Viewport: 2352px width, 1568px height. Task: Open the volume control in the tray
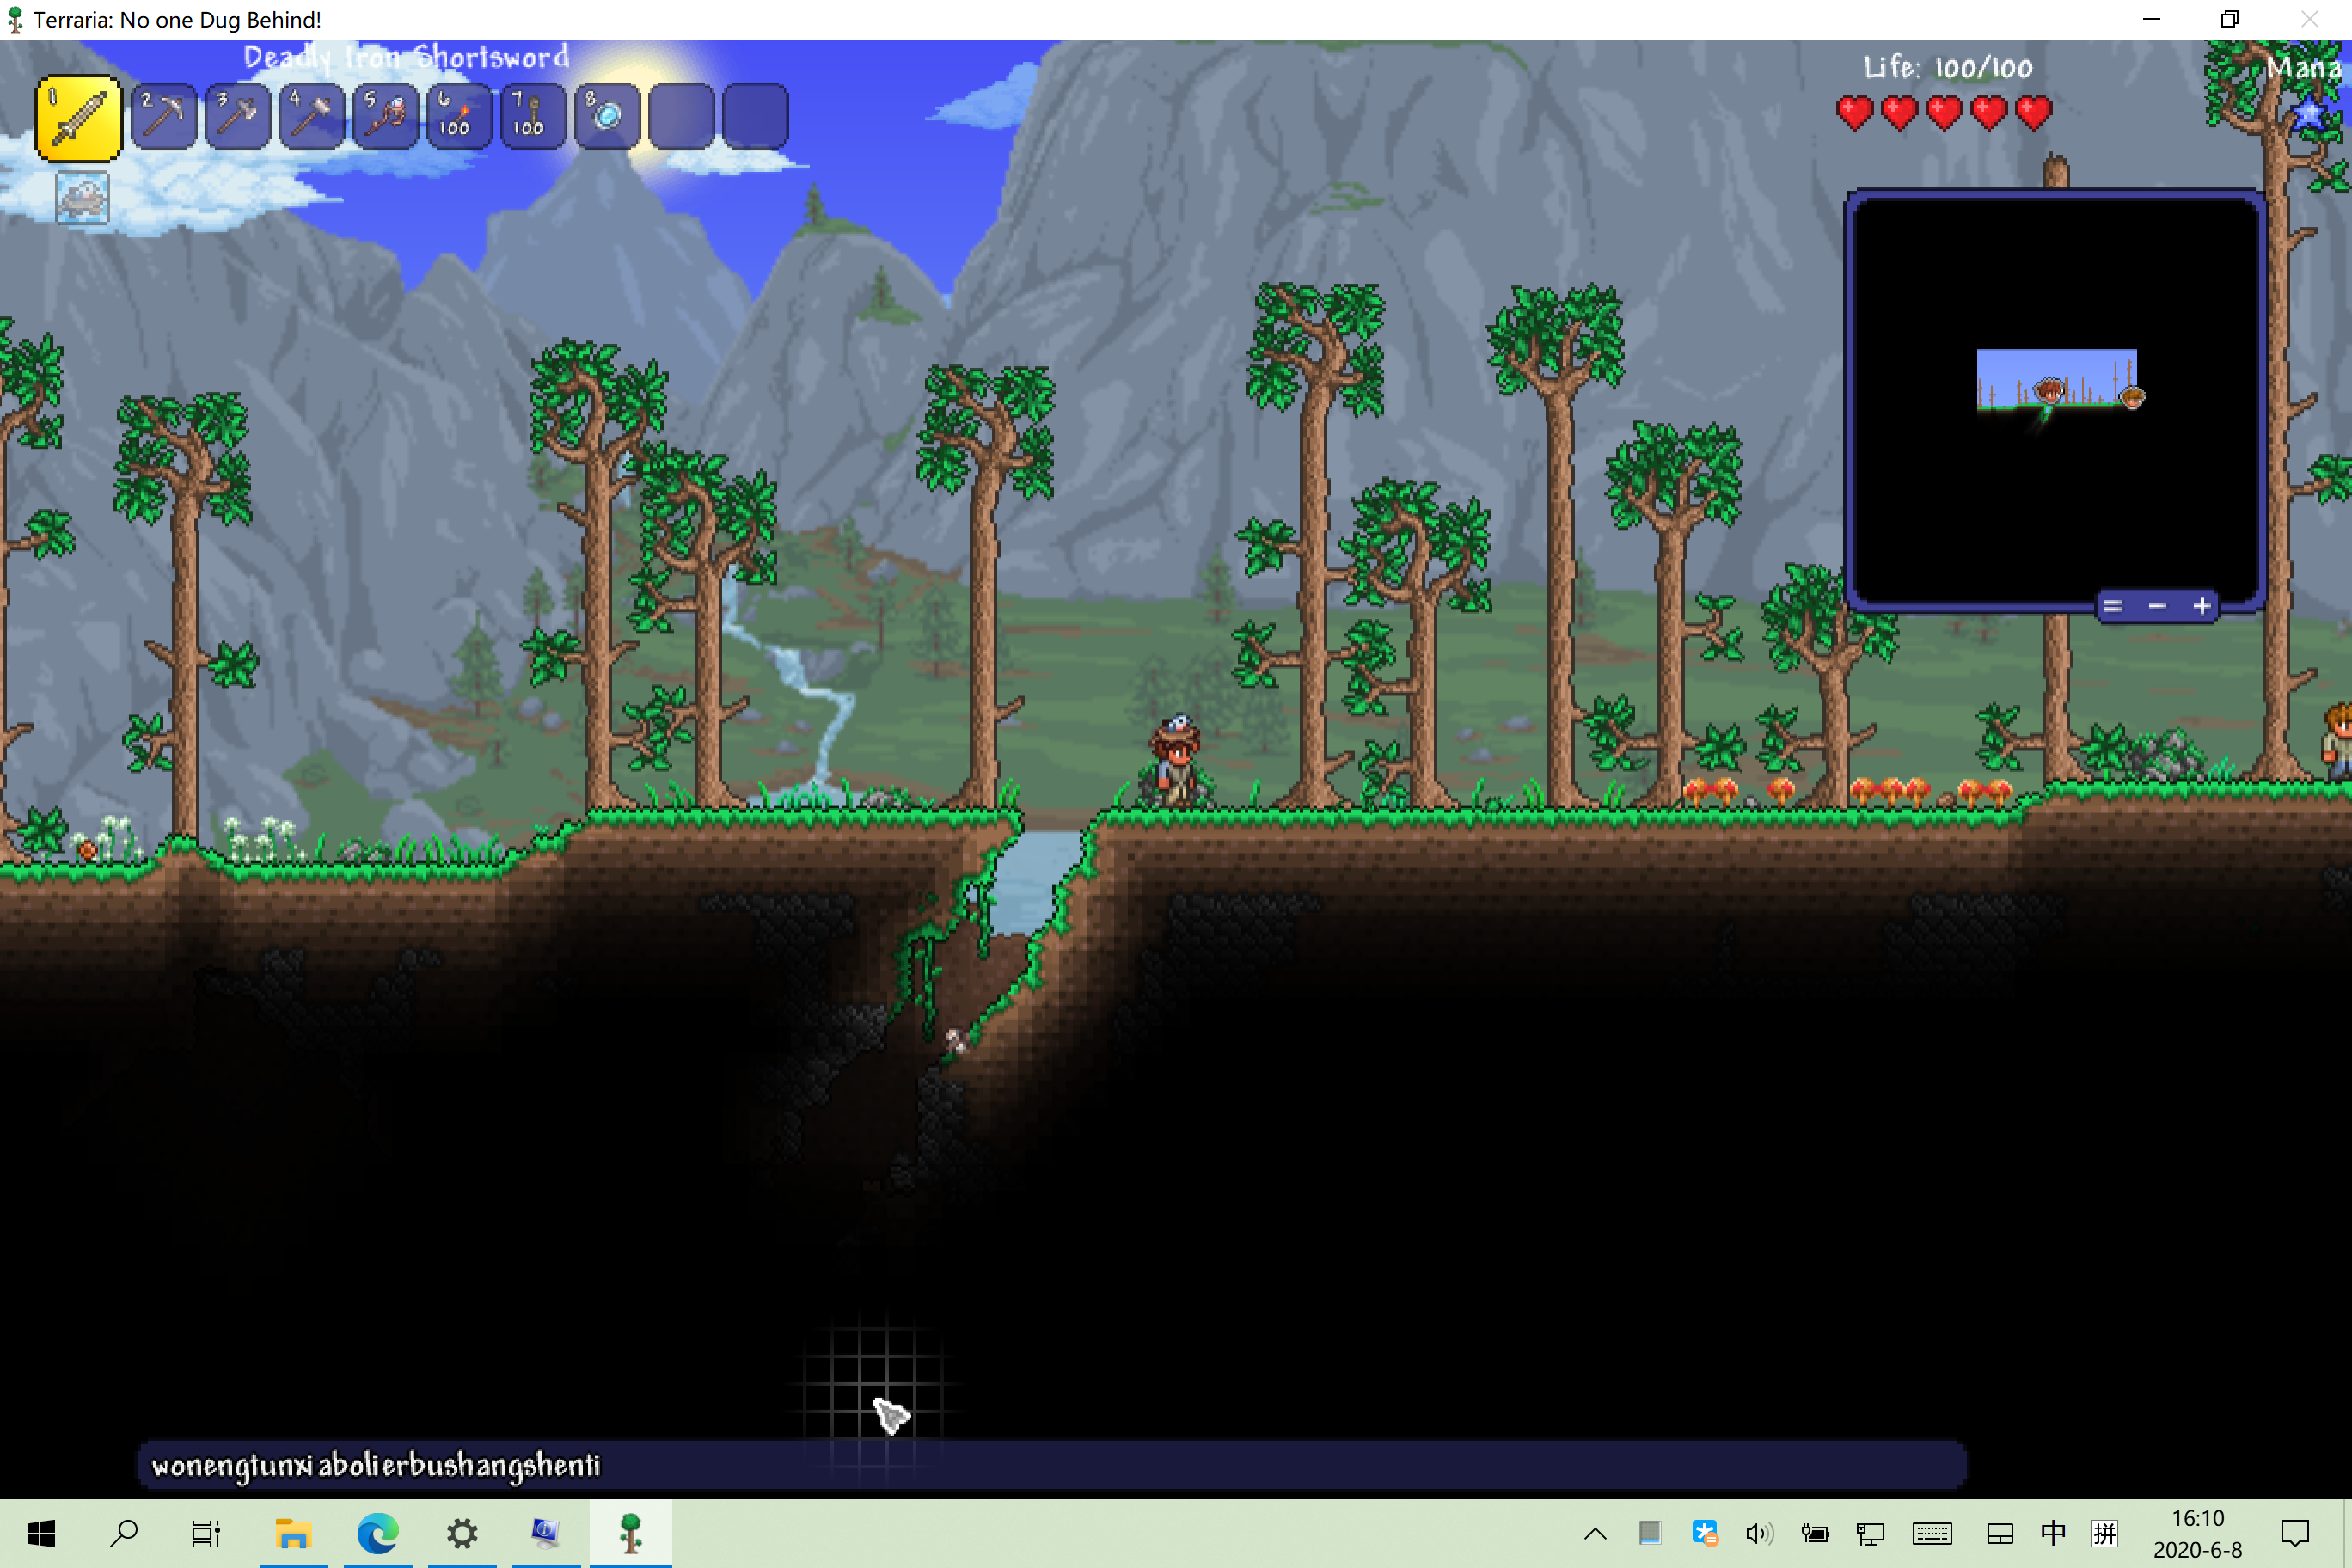[1759, 1533]
